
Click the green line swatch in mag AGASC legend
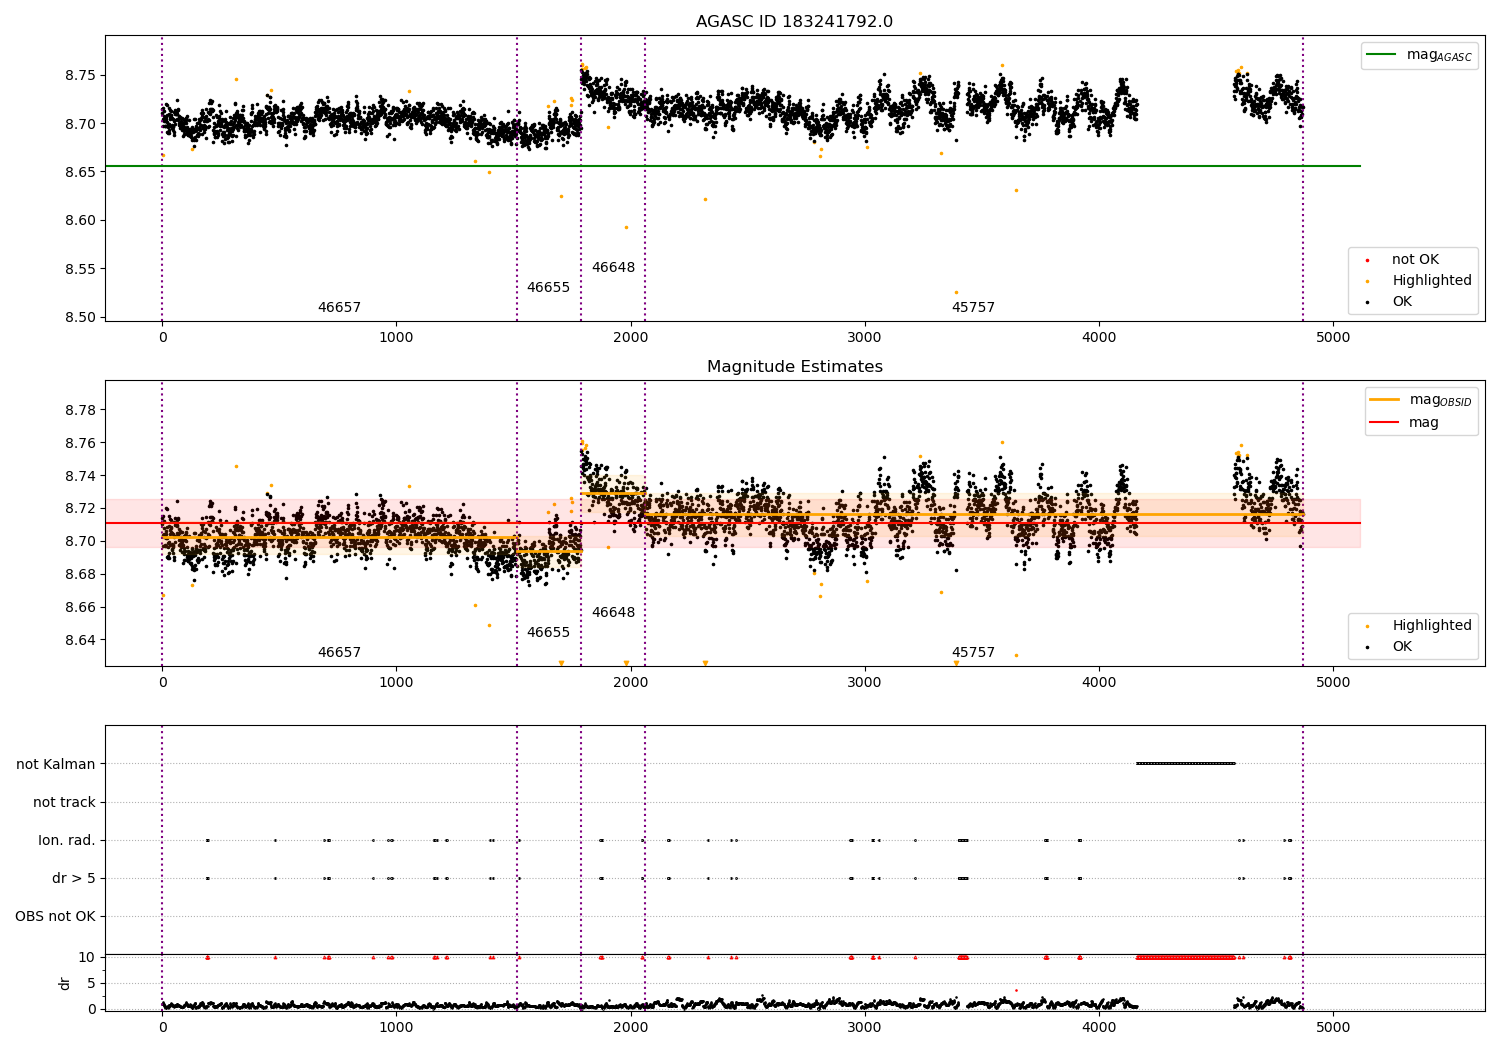click(x=1382, y=55)
